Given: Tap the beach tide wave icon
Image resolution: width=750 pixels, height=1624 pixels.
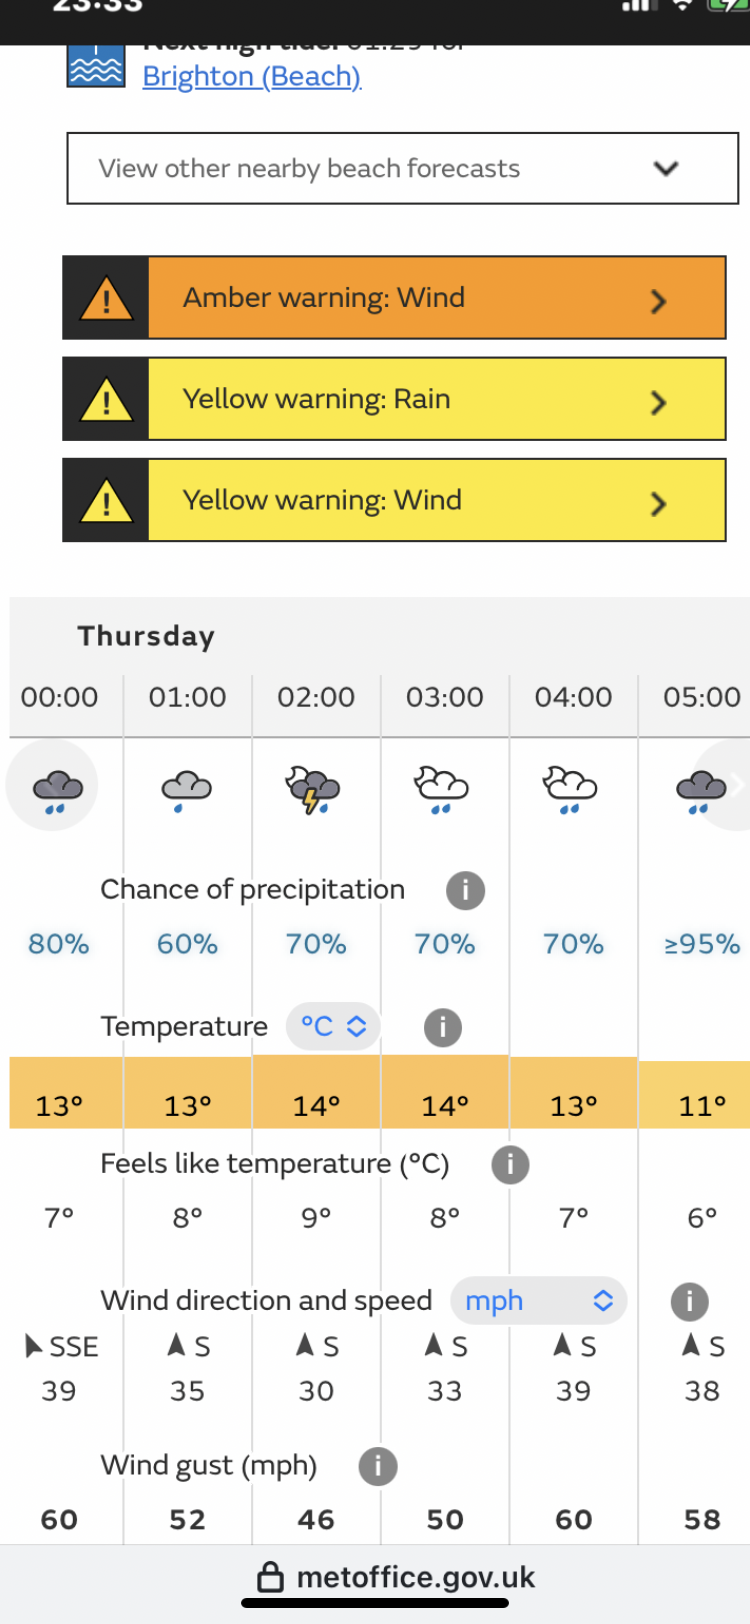Looking at the screenshot, I should (x=96, y=66).
